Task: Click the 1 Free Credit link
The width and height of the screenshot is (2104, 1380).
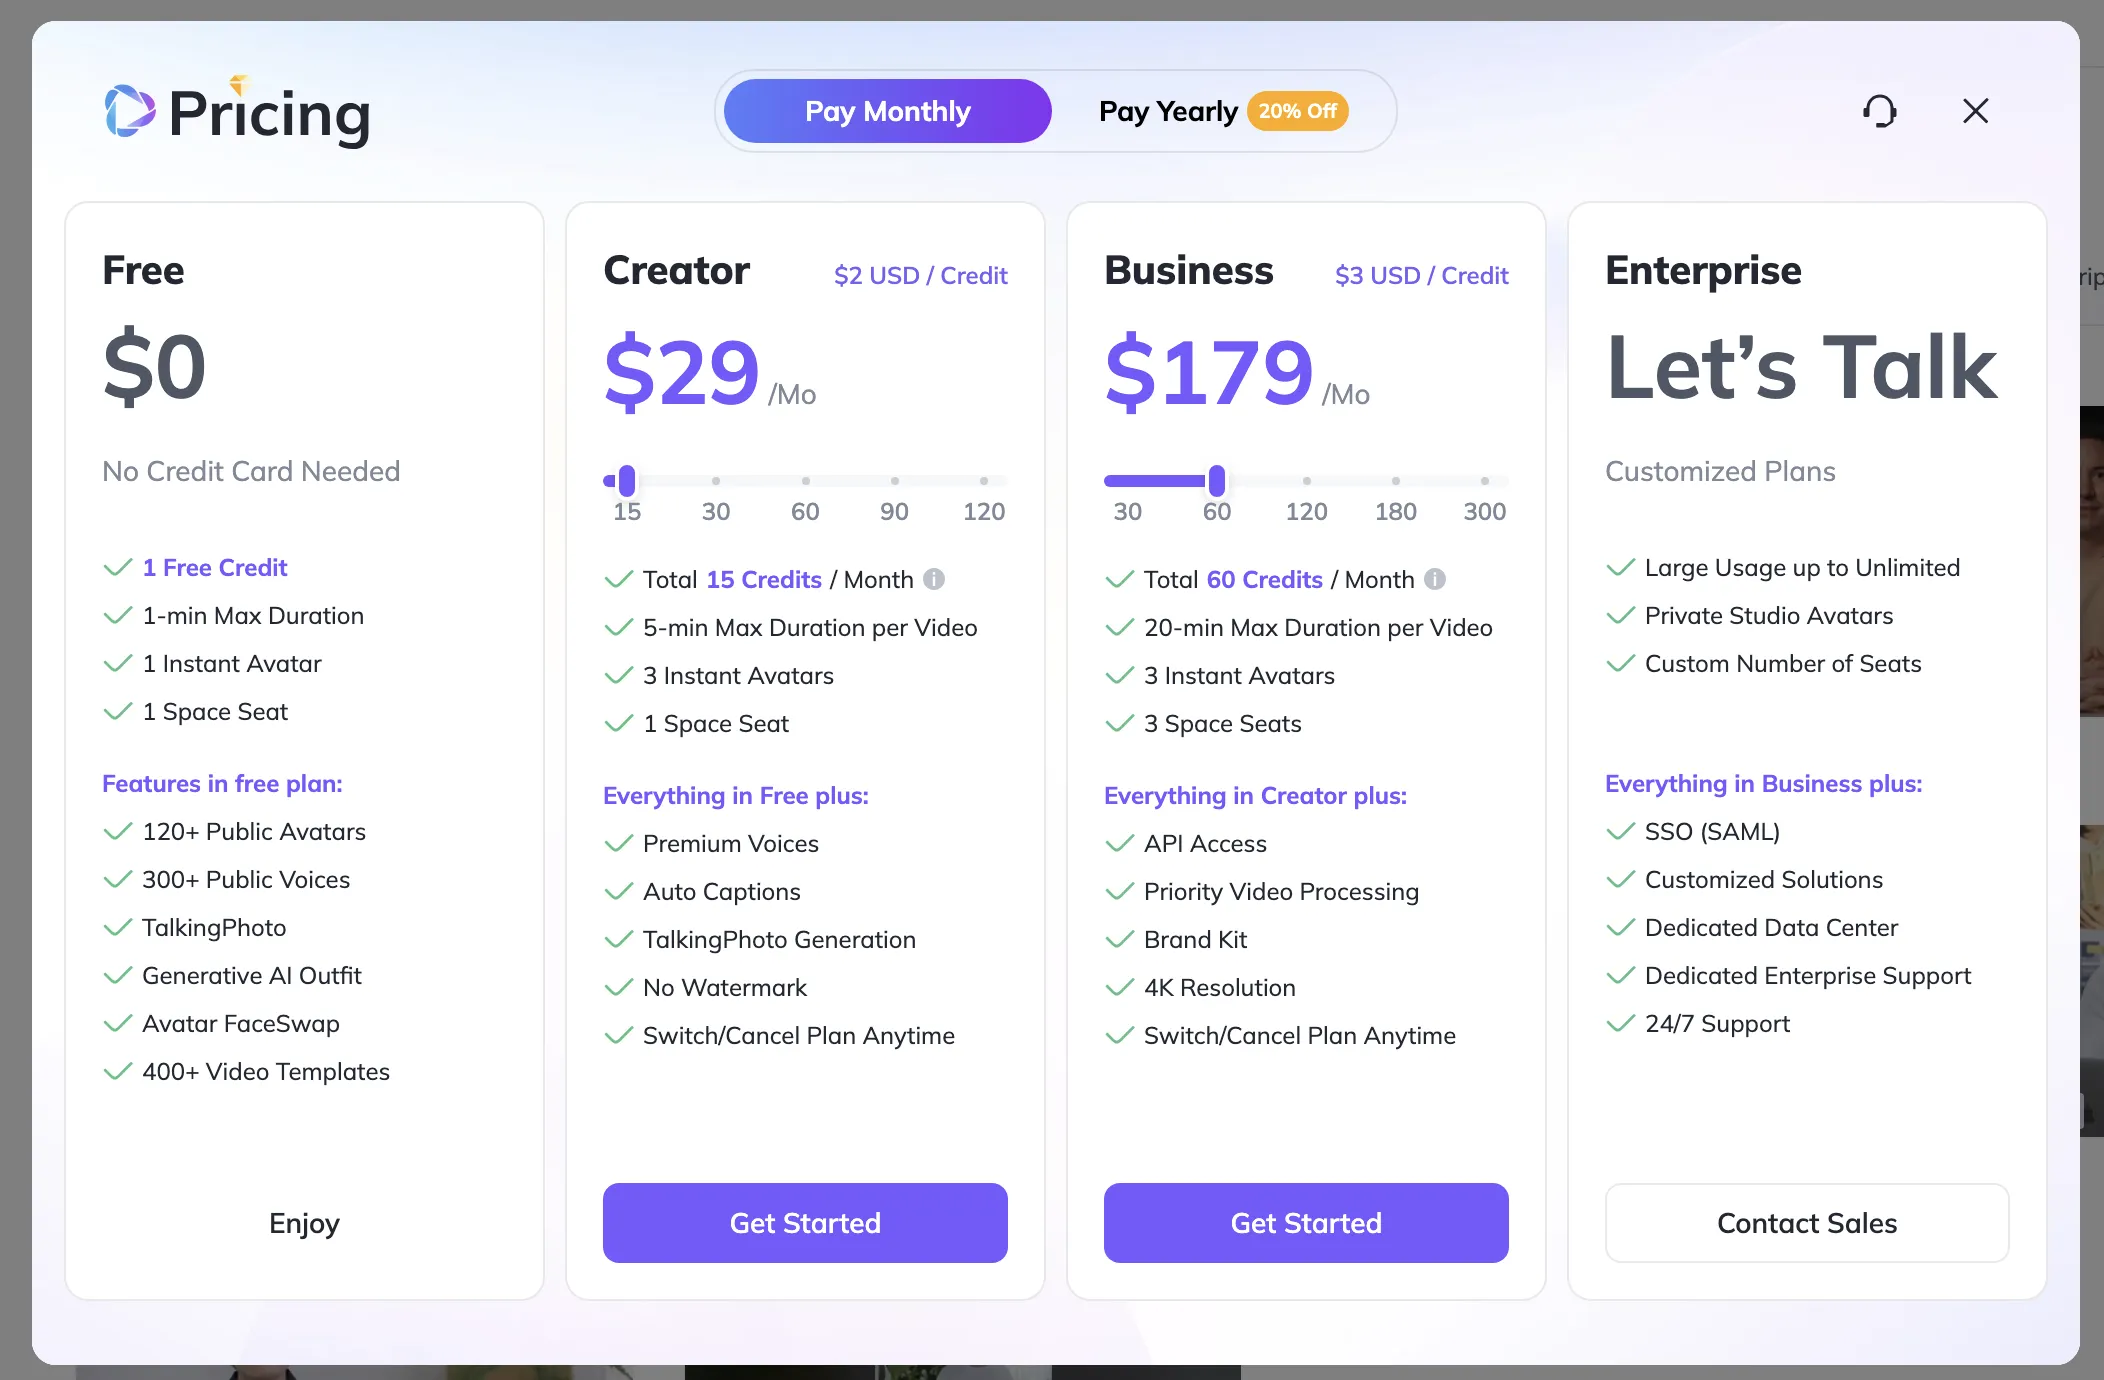Action: click(215, 567)
